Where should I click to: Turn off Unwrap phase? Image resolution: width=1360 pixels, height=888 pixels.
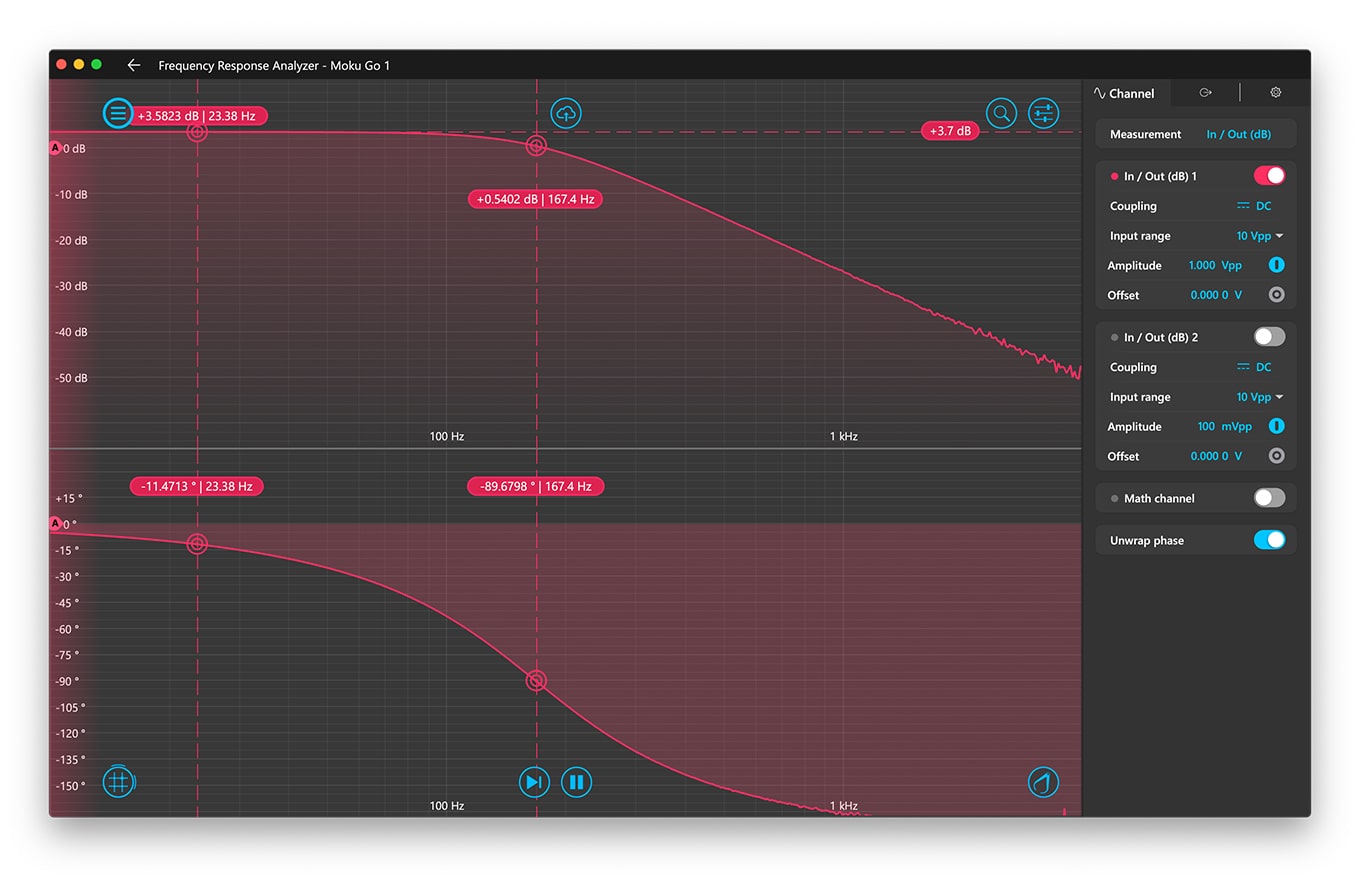click(1269, 540)
